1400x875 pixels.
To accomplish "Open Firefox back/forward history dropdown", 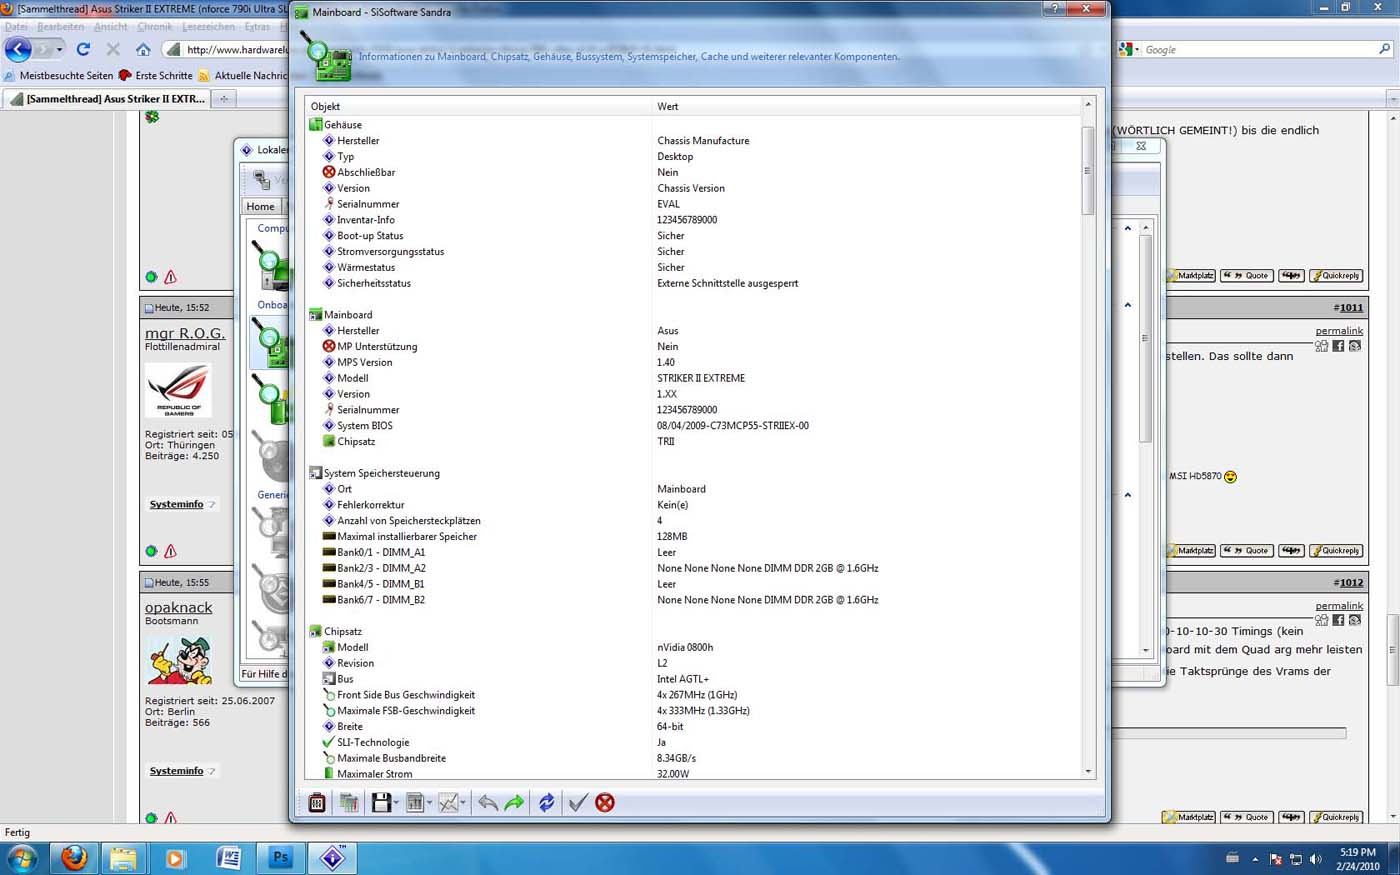I will pyautogui.click(x=59, y=49).
